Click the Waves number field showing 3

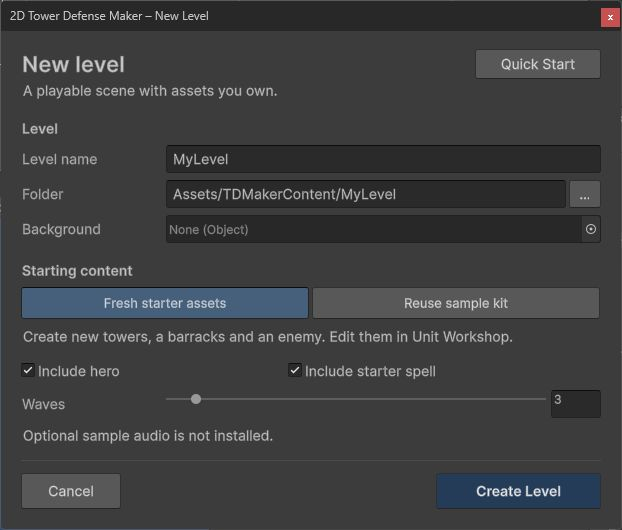576,404
